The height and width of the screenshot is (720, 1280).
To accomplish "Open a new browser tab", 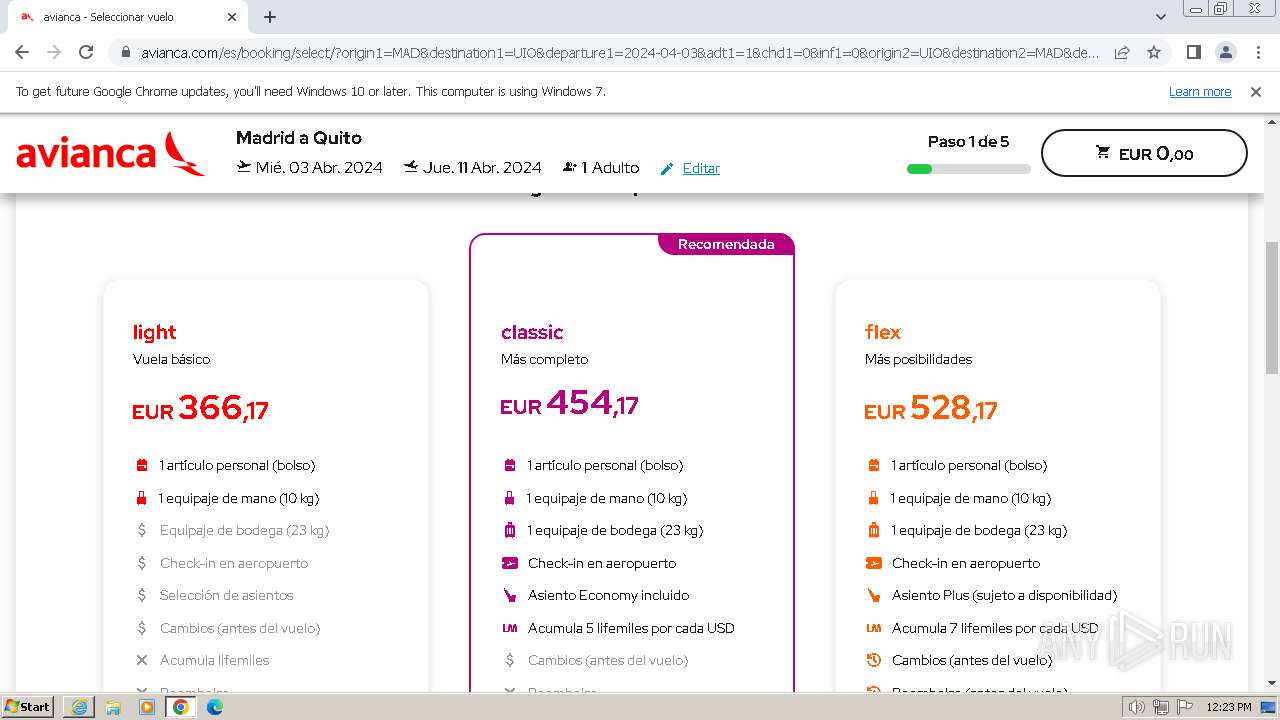I will point(270,17).
